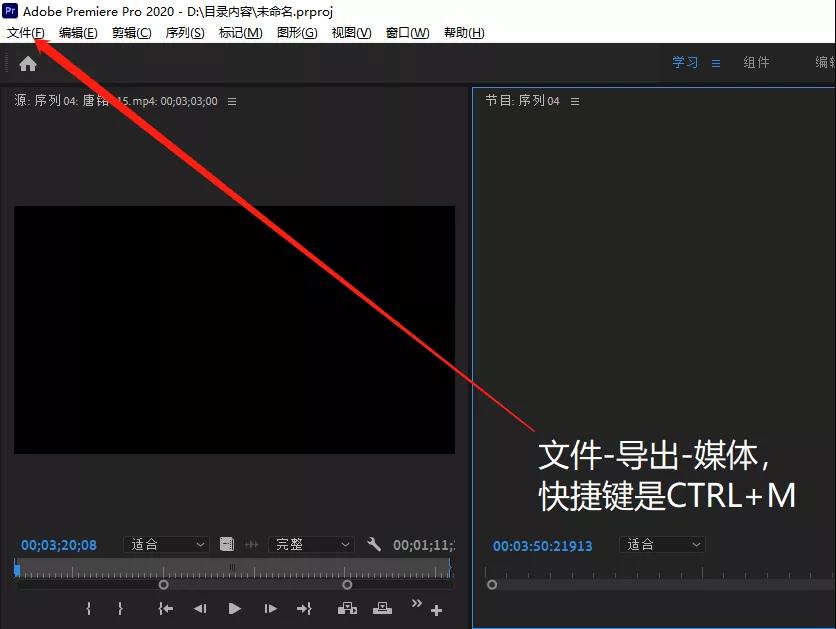Click the source timecode 00;03;20;08
836x629 pixels.
coord(59,545)
